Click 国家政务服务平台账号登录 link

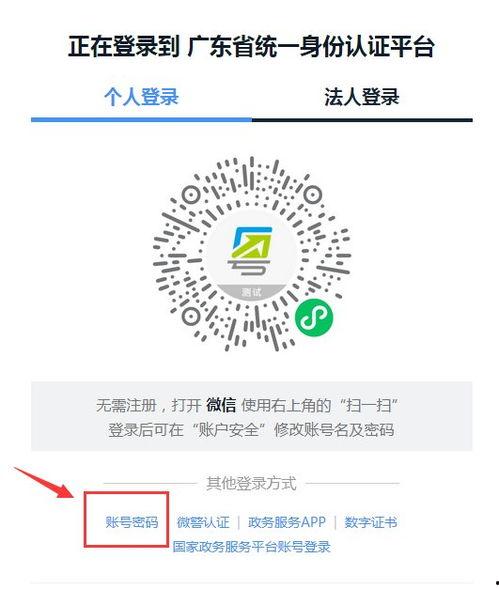tap(251, 547)
